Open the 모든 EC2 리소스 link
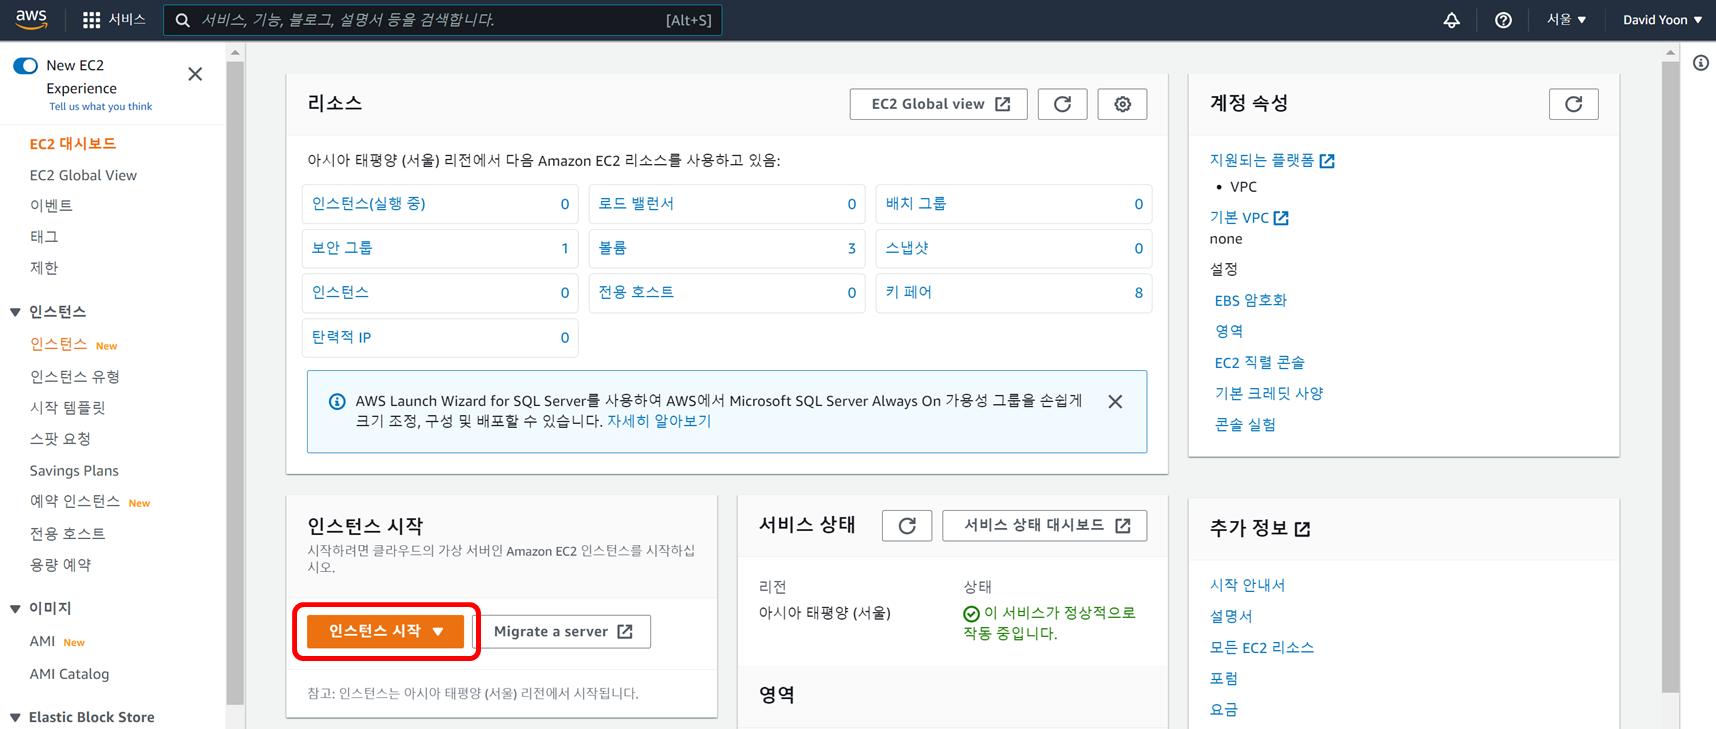This screenshot has width=1716, height=729. [1262, 648]
